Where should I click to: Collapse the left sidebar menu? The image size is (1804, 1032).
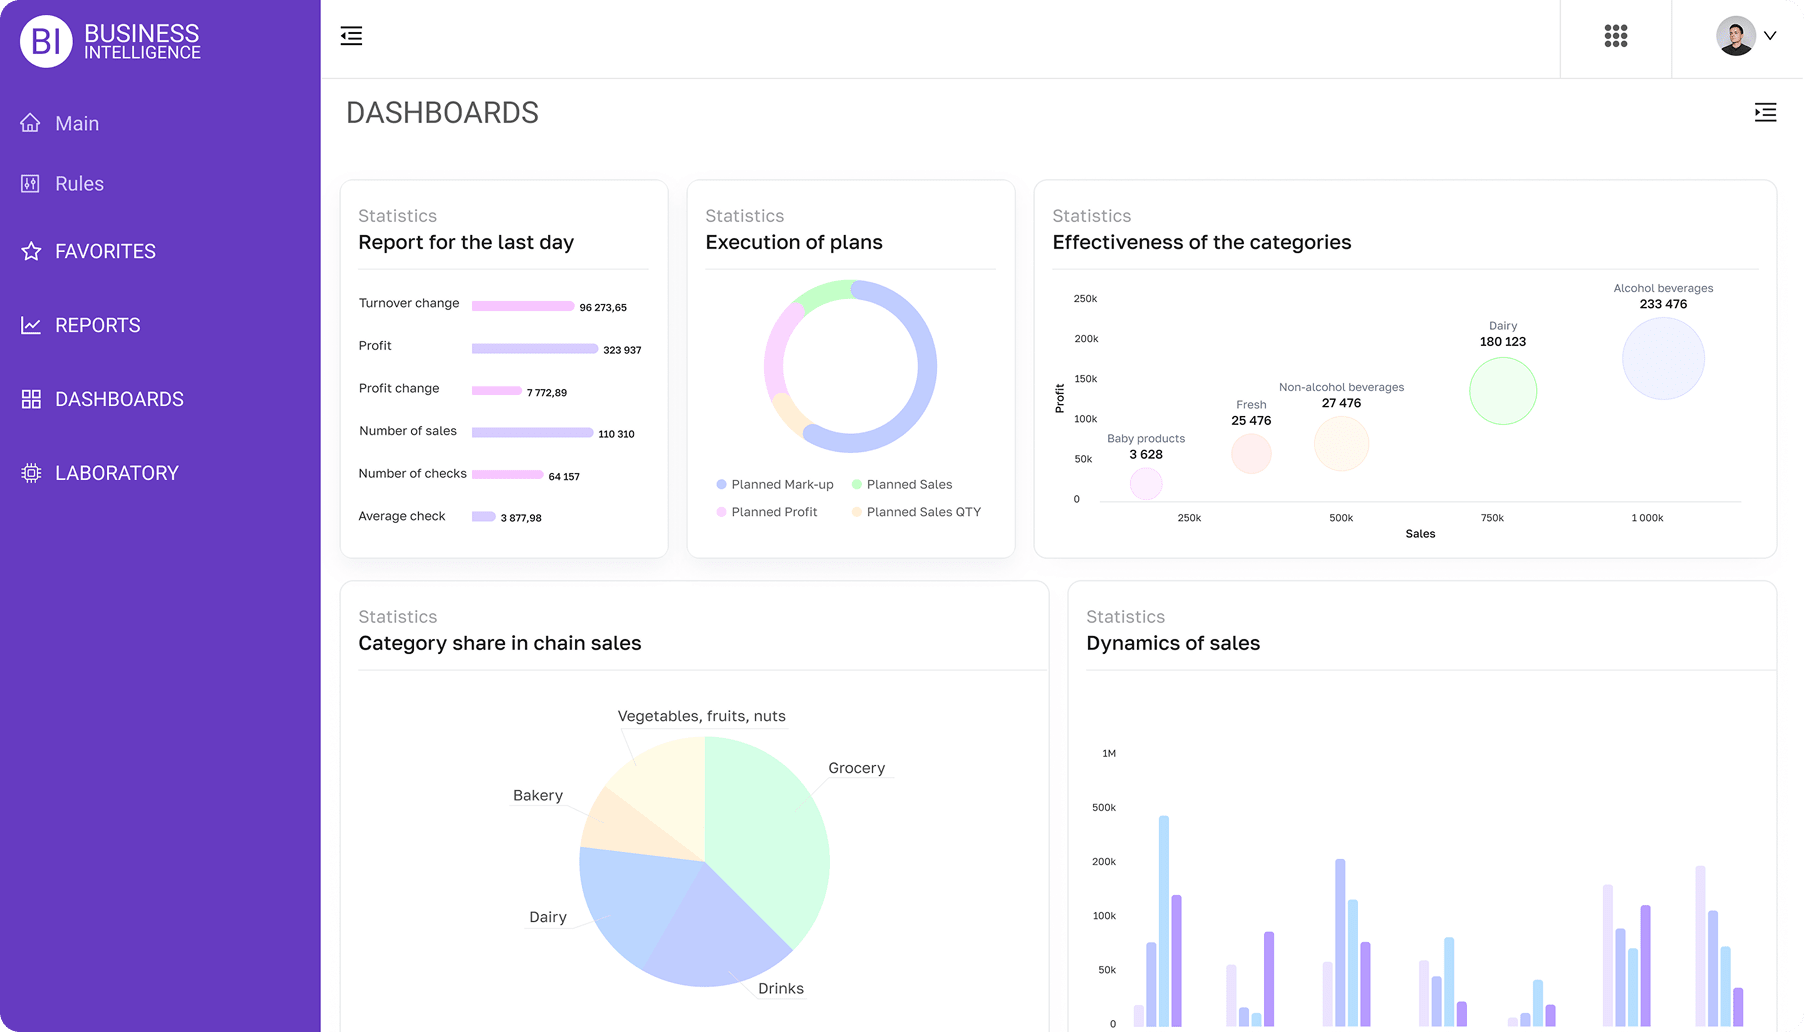pos(351,37)
